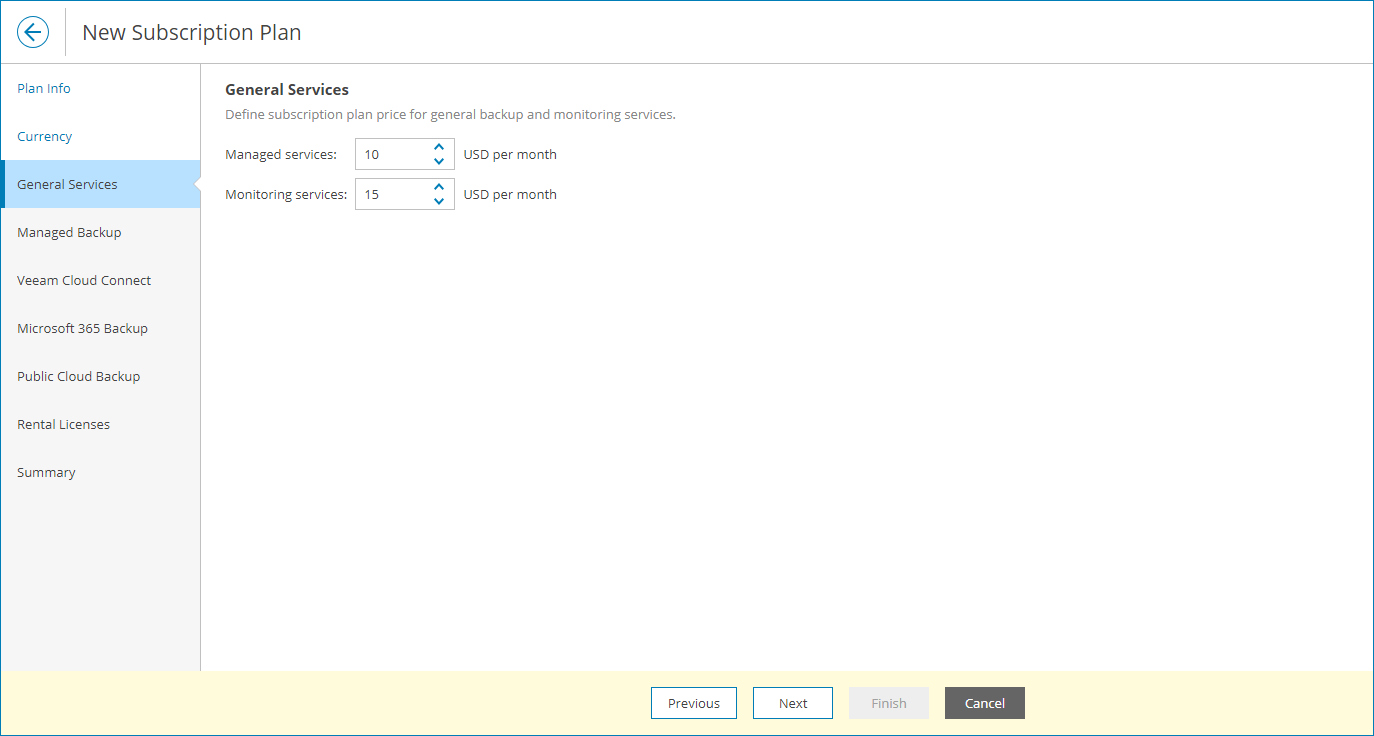The height and width of the screenshot is (736, 1374).
Task: Increment Managed services price with up arrow
Action: (438, 147)
